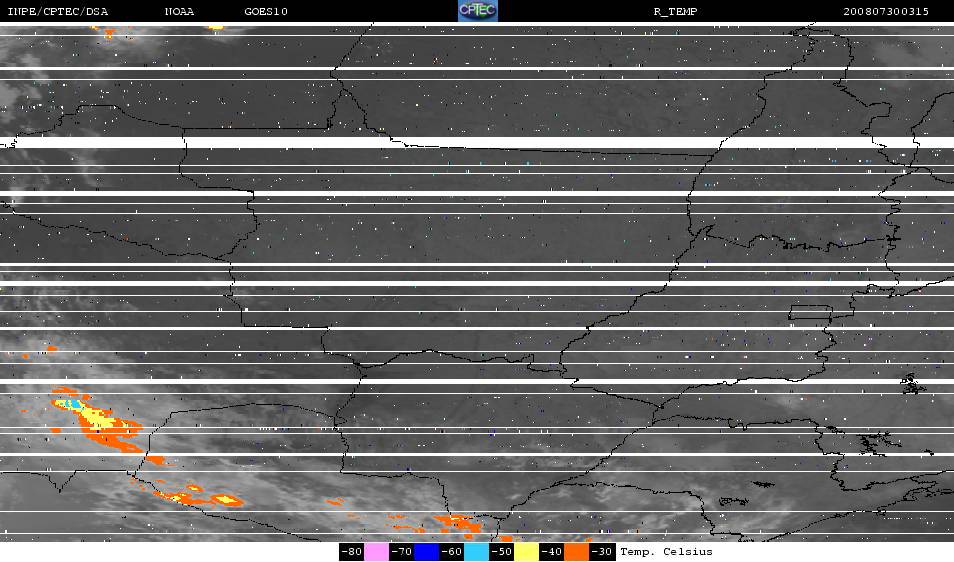
Task: Click the orange -40 legend swatch
Action: point(576,552)
